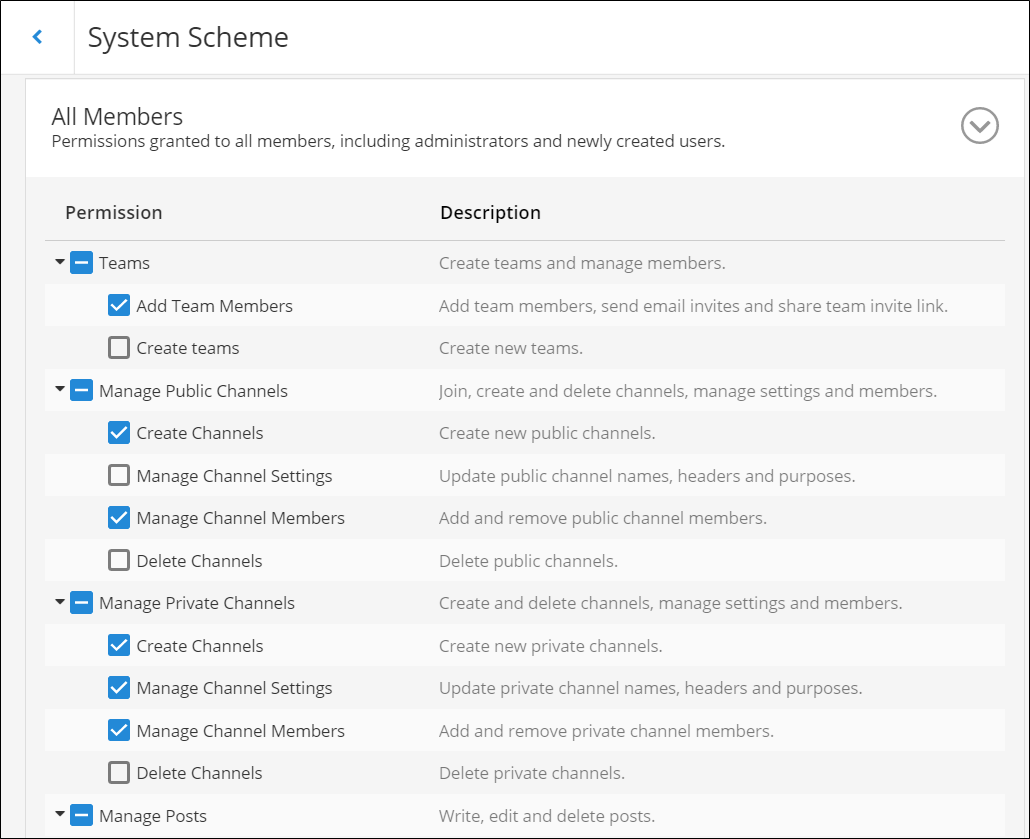Click description 'Delete private channels.'

532,773
